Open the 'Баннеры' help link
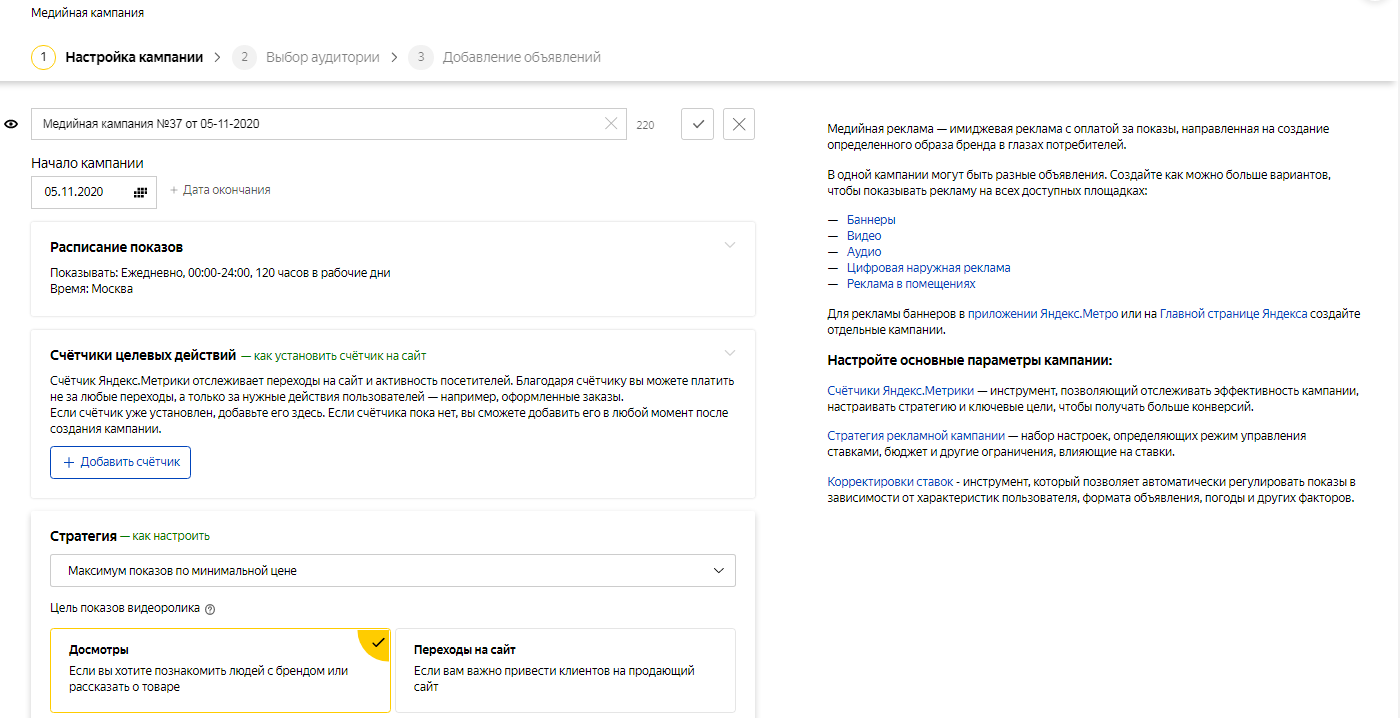 (x=871, y=220)
